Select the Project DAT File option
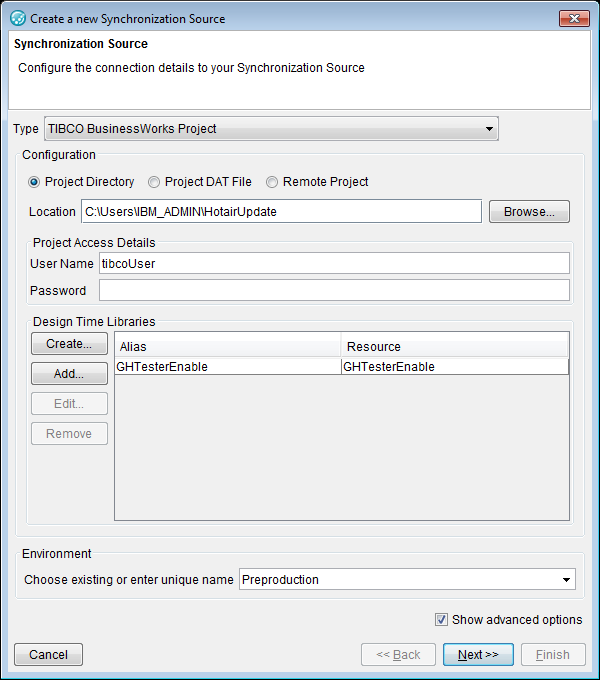Screen dimensions: 600x680 (x=154, y=182)
